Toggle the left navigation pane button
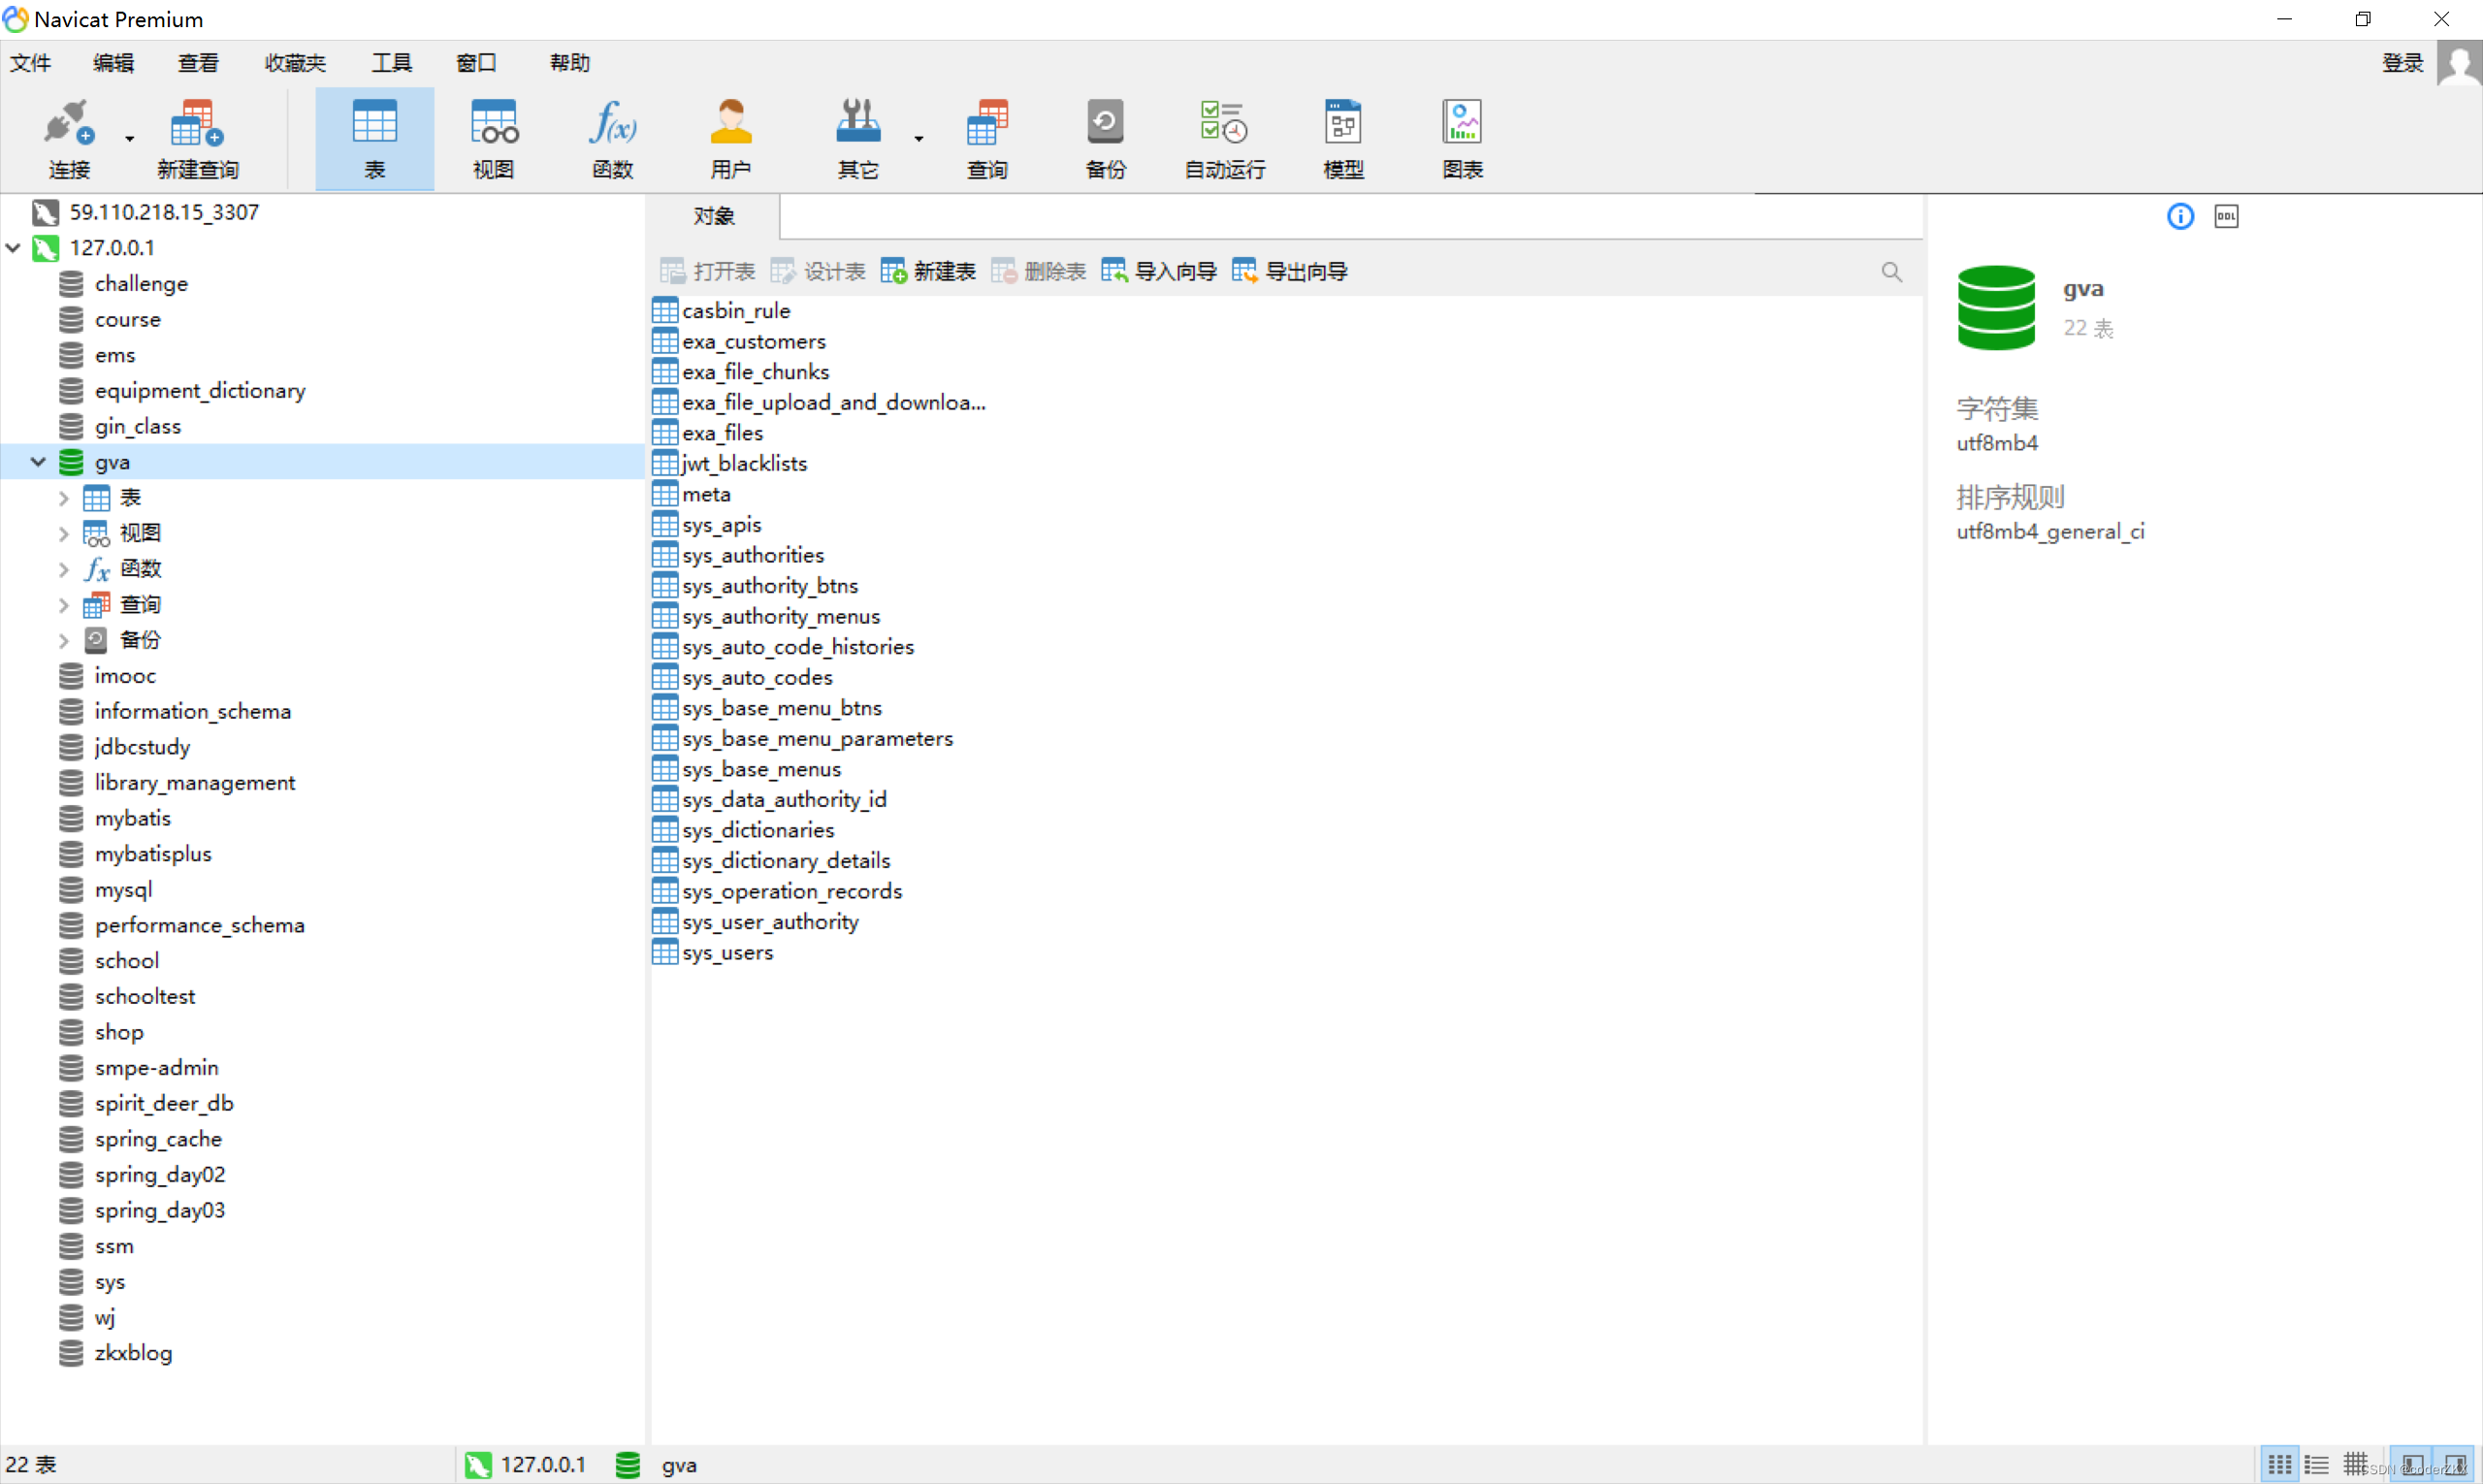 click(2412, 1465)
